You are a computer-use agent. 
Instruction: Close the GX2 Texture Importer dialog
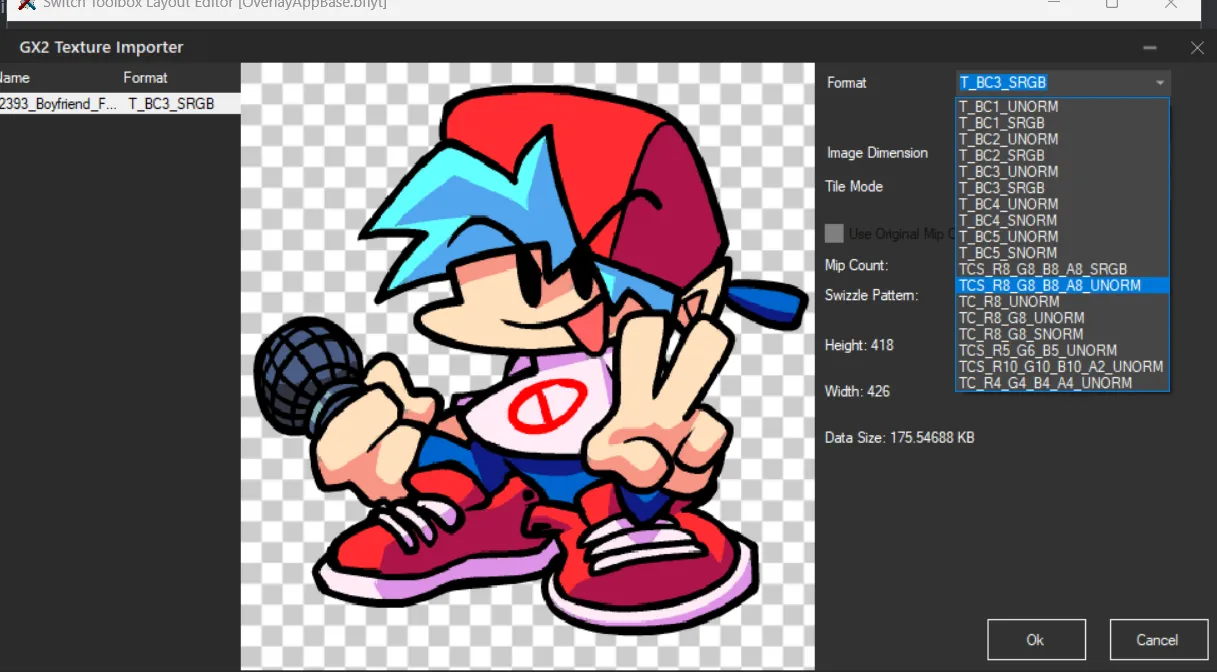coord(1197,48)
